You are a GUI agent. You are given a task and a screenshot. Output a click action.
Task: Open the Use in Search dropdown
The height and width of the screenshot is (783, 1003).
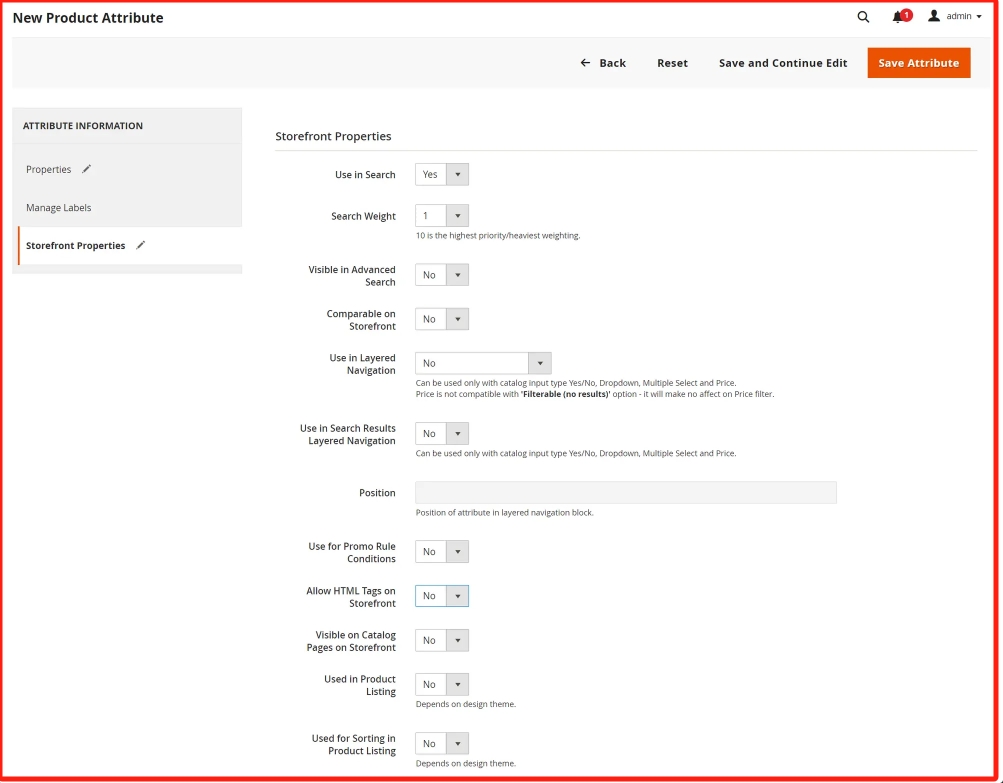(x=441, y=175)
